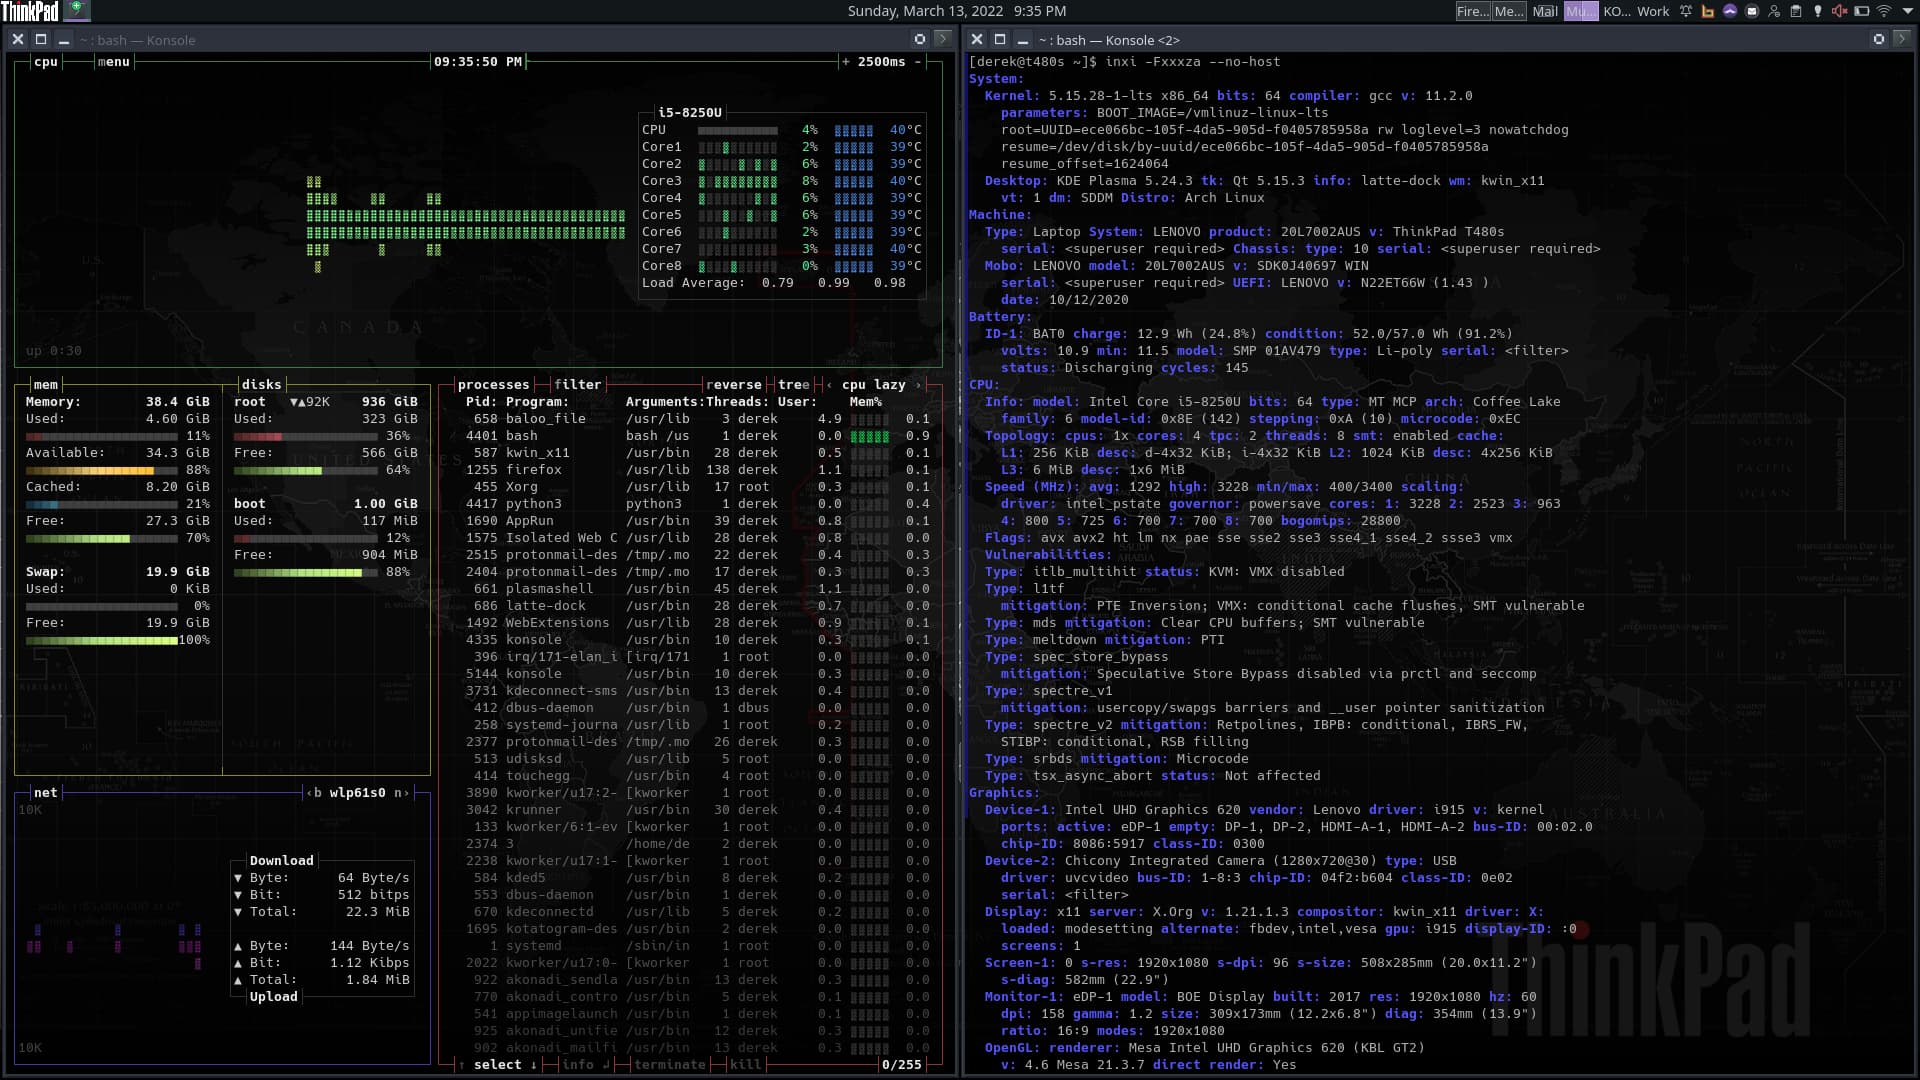The height and width of the screenshot is (1080, 1920).
Task: Toggle tree view in processes
Action: pyautogui.click(x=794, y=385)
